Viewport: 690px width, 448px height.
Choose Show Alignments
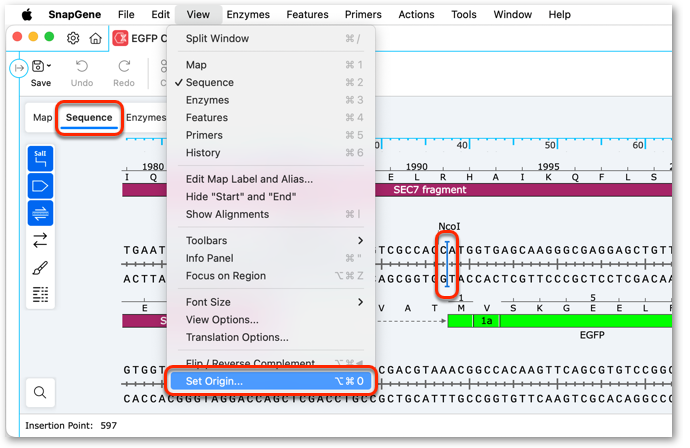point(271,214)
